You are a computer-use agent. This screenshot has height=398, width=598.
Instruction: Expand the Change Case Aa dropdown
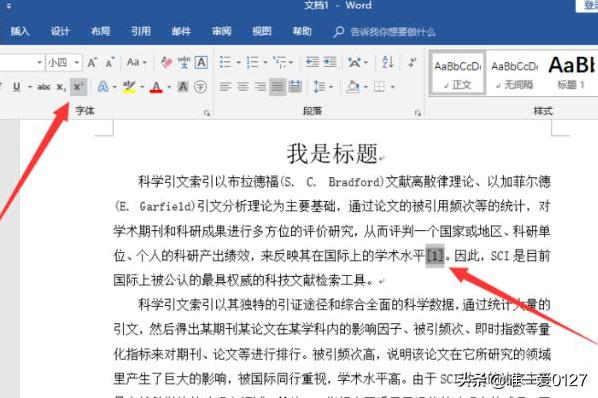[137, 62]
